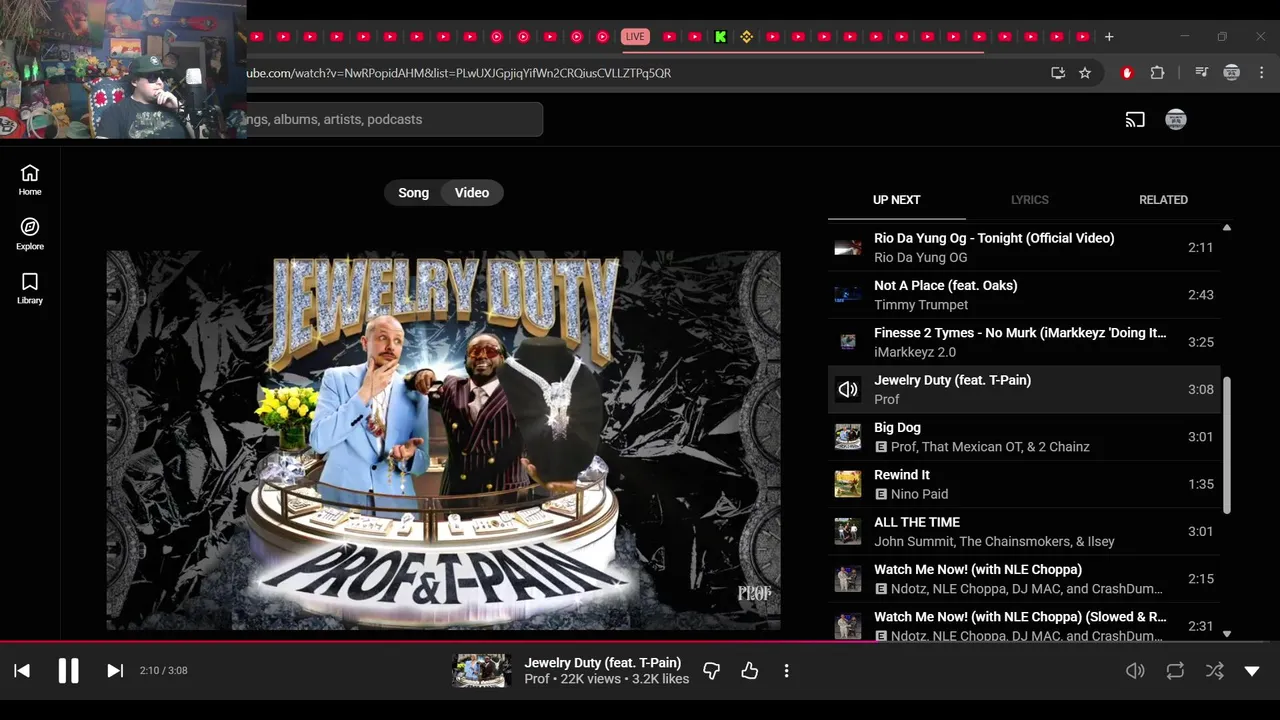Skip to next track
Screen dimensions: 1280x720
click(115, 671)
